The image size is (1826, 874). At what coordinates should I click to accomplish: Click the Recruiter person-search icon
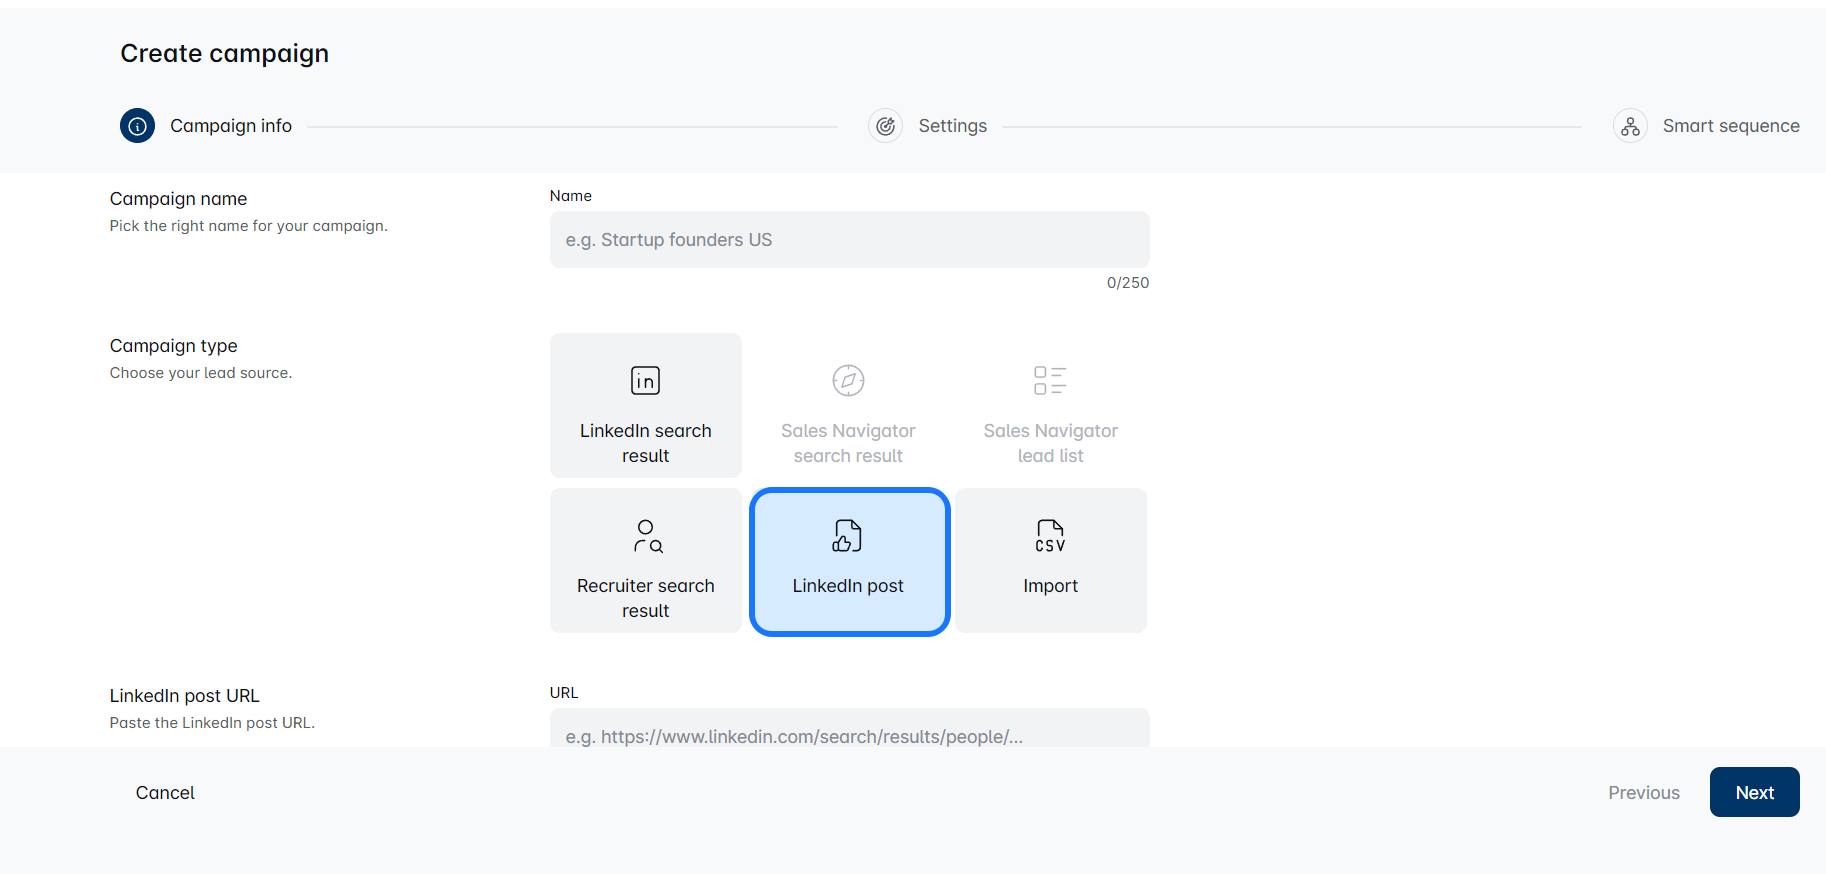tap(647, 536)
